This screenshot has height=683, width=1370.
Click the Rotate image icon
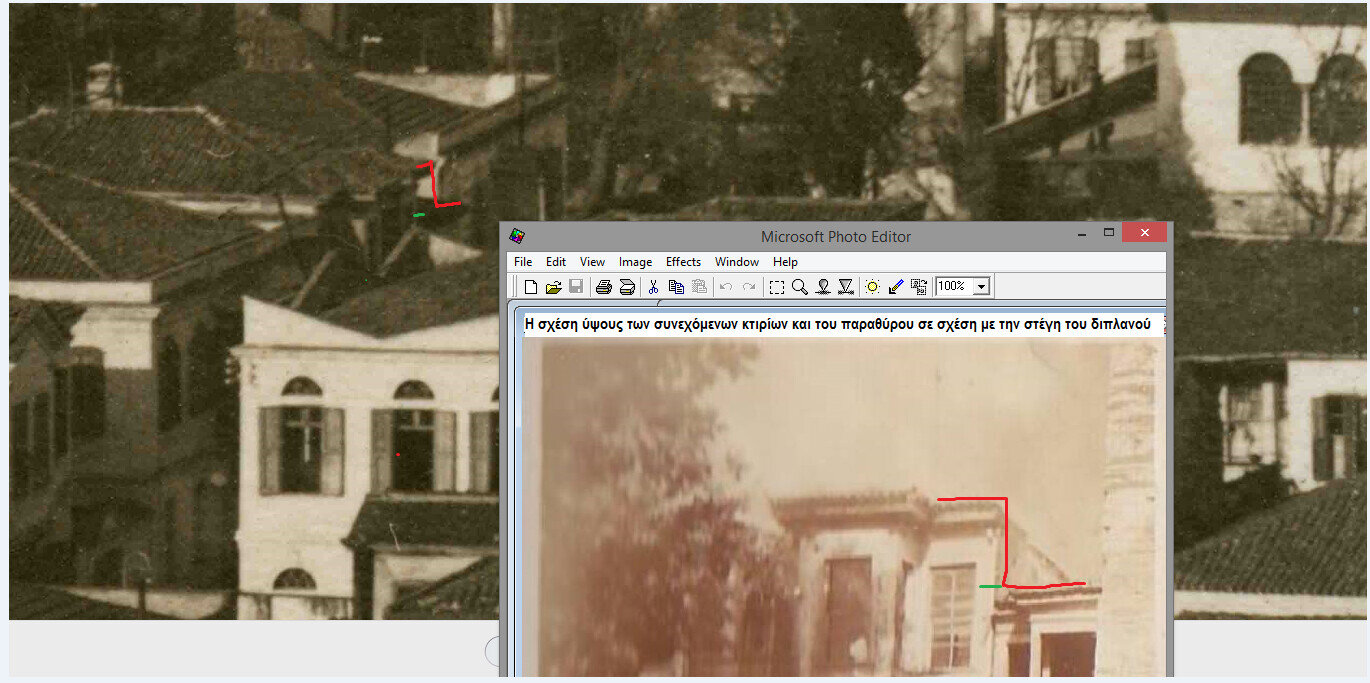918,287
